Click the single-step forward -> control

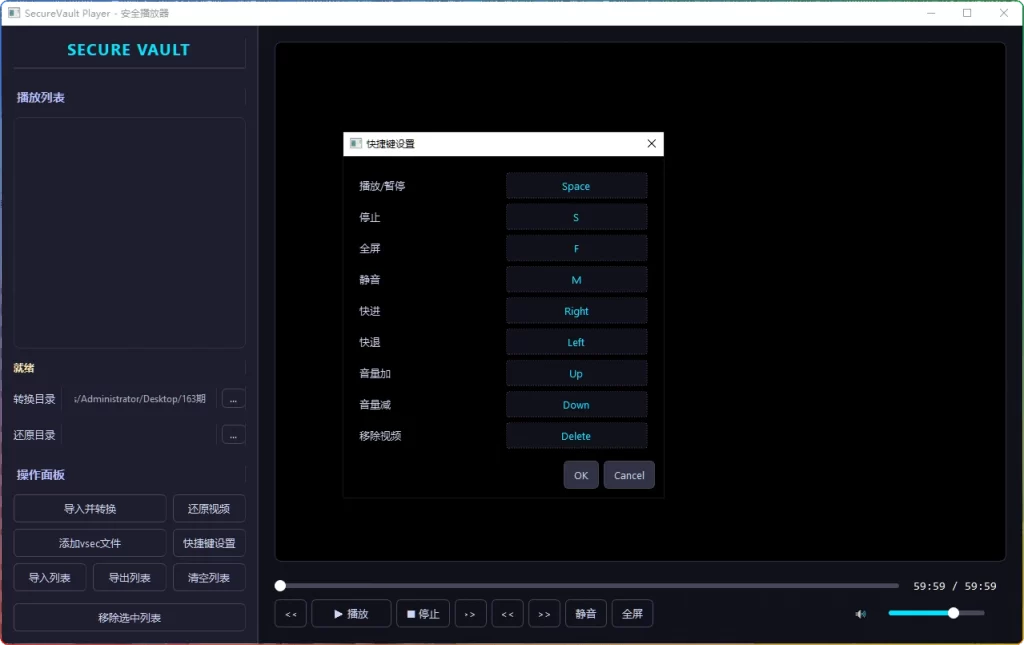[470, 613]
